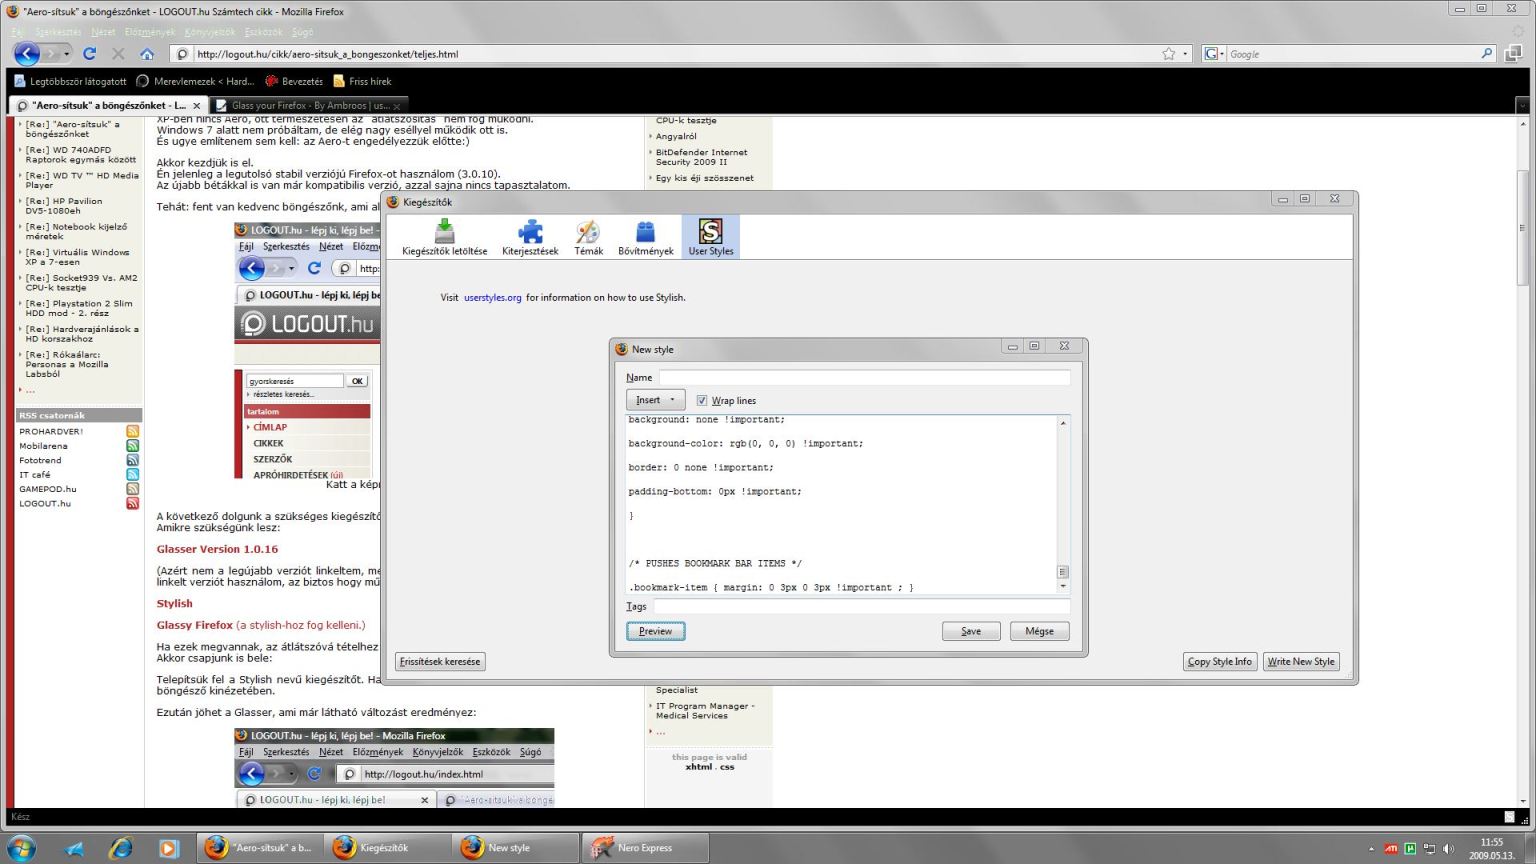Click the Google search field

click(x=1352, y=54)
